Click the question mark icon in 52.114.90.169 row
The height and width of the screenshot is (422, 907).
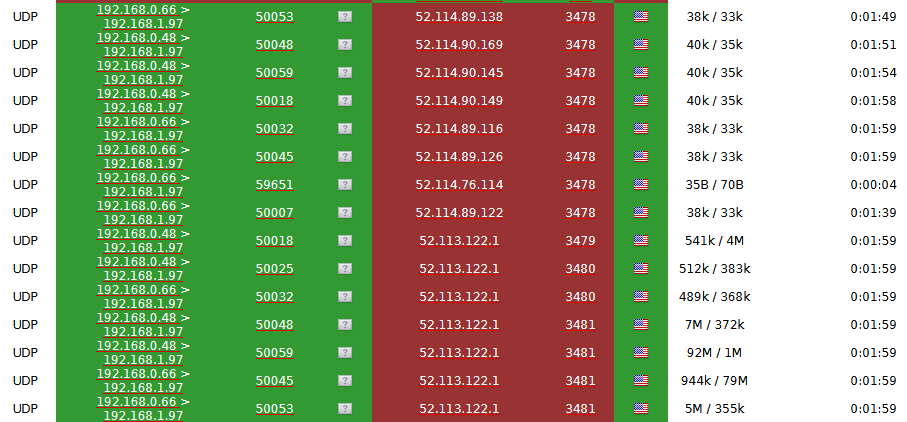(345, 45)
